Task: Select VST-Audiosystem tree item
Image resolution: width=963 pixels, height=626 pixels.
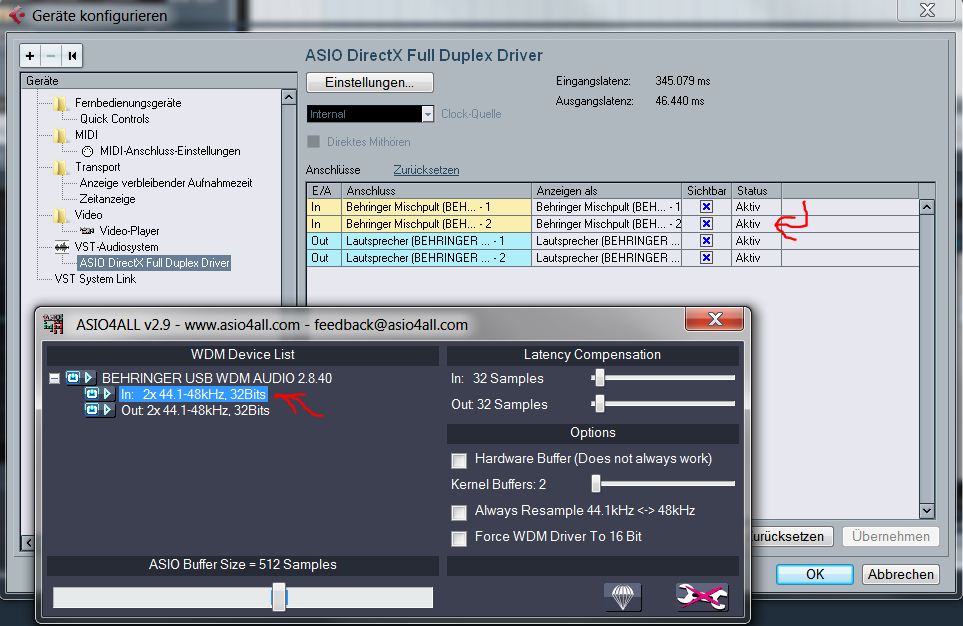Action: 116,246
